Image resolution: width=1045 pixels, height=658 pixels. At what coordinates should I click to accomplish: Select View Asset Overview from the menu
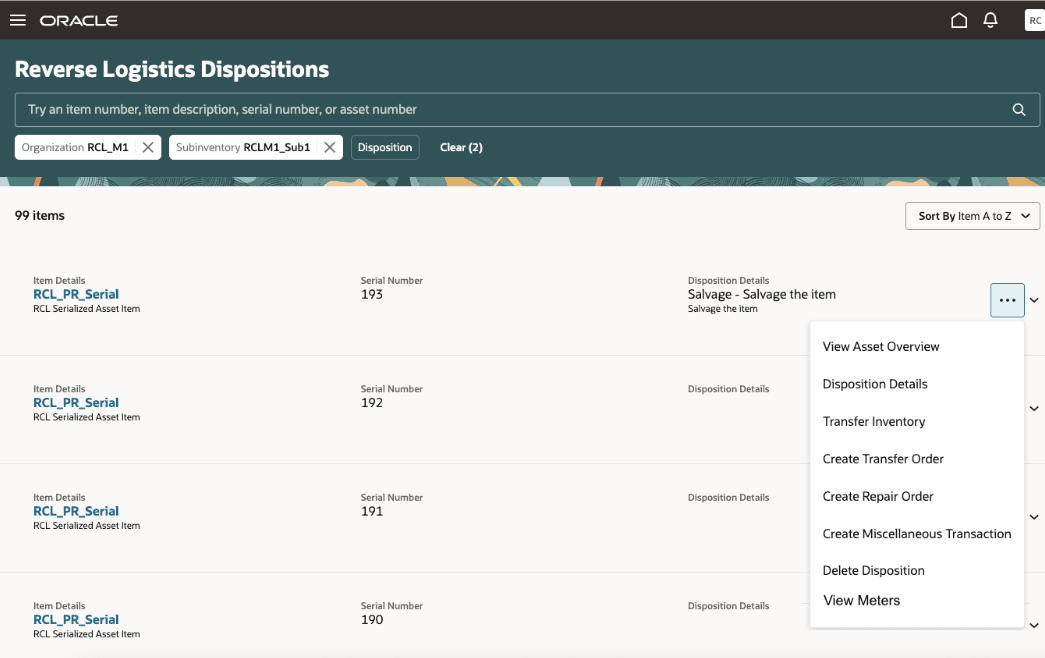[880, 346]
